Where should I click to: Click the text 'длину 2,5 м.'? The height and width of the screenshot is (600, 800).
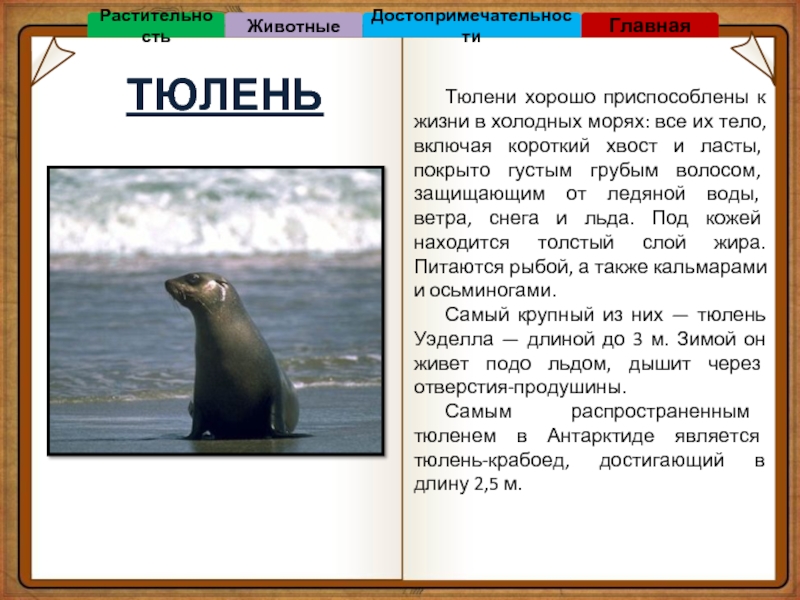467,484
